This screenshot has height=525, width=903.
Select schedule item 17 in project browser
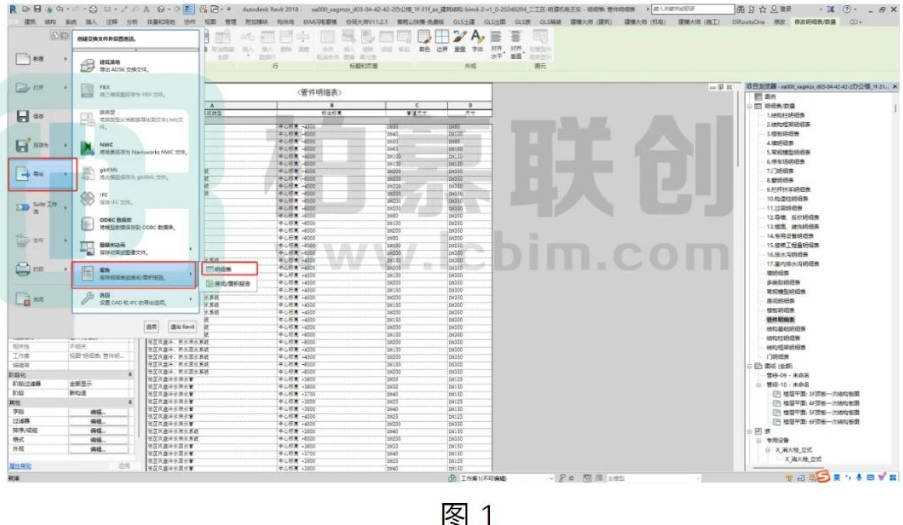[792, 264]
